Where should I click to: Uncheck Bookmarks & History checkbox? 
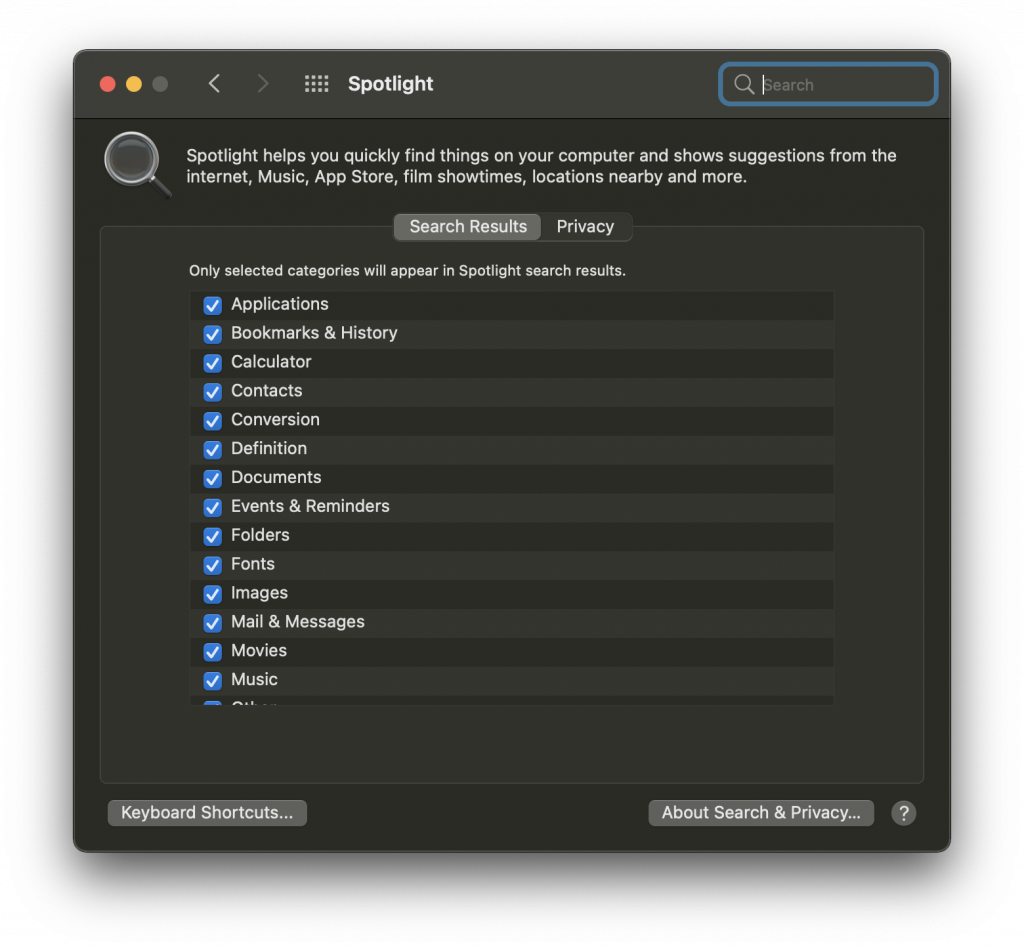(x=212, y=334)
